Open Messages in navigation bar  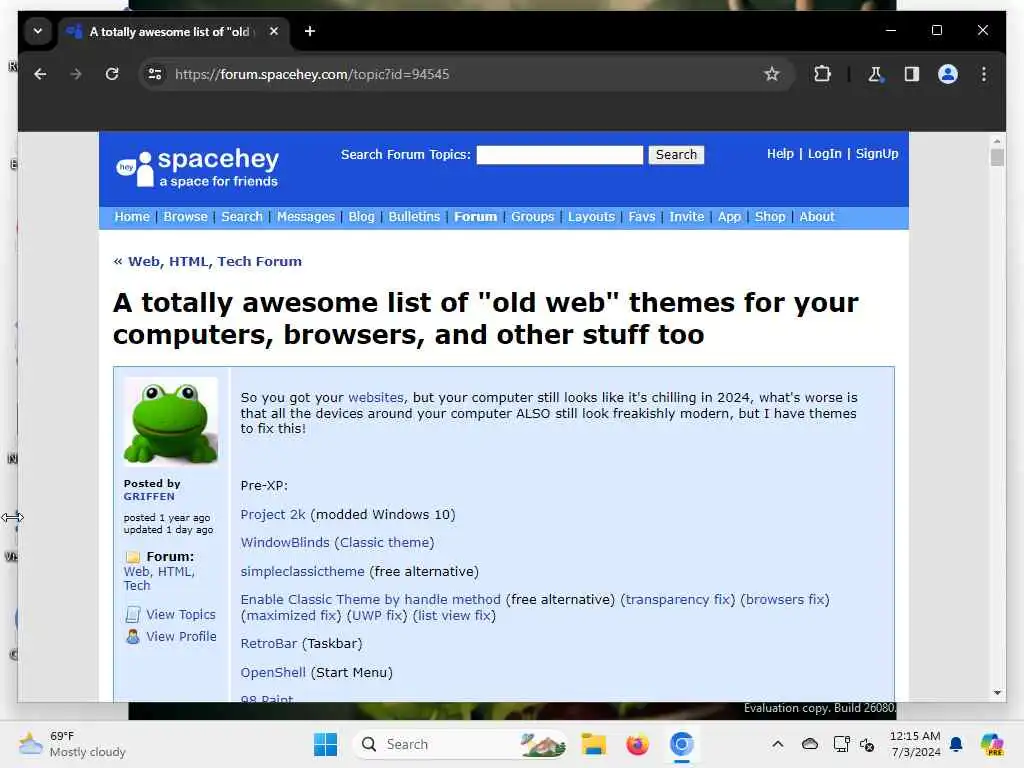[x=306, y=217]
